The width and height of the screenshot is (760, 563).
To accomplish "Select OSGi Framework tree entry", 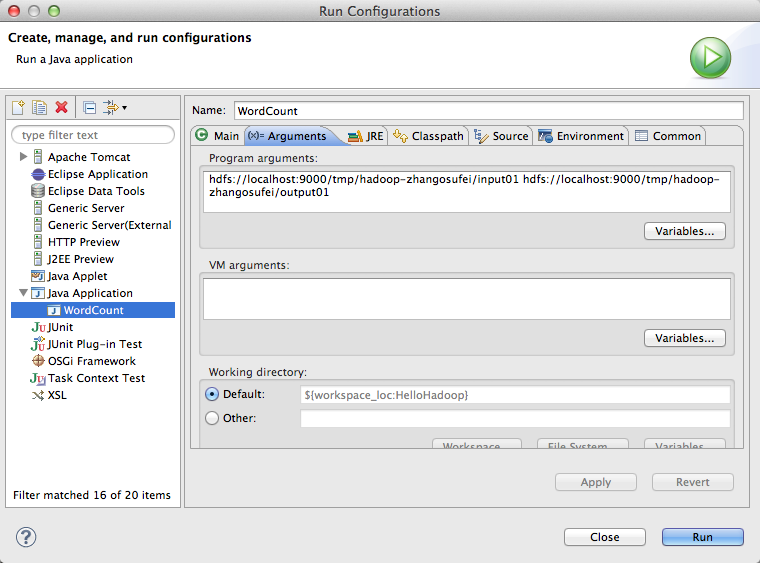I will click(92, 361).
